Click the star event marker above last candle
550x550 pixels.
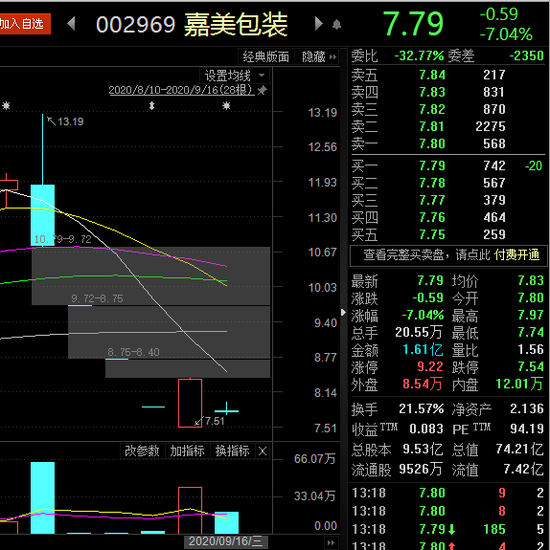click(x=226, y=106)
